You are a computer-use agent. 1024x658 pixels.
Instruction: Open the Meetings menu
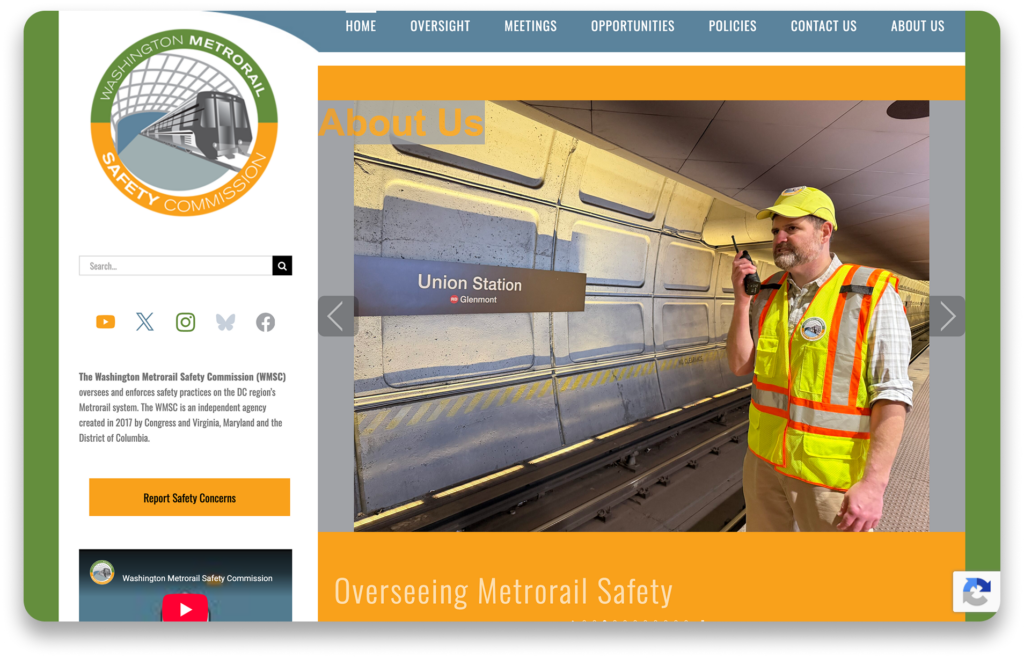[530, 26]
